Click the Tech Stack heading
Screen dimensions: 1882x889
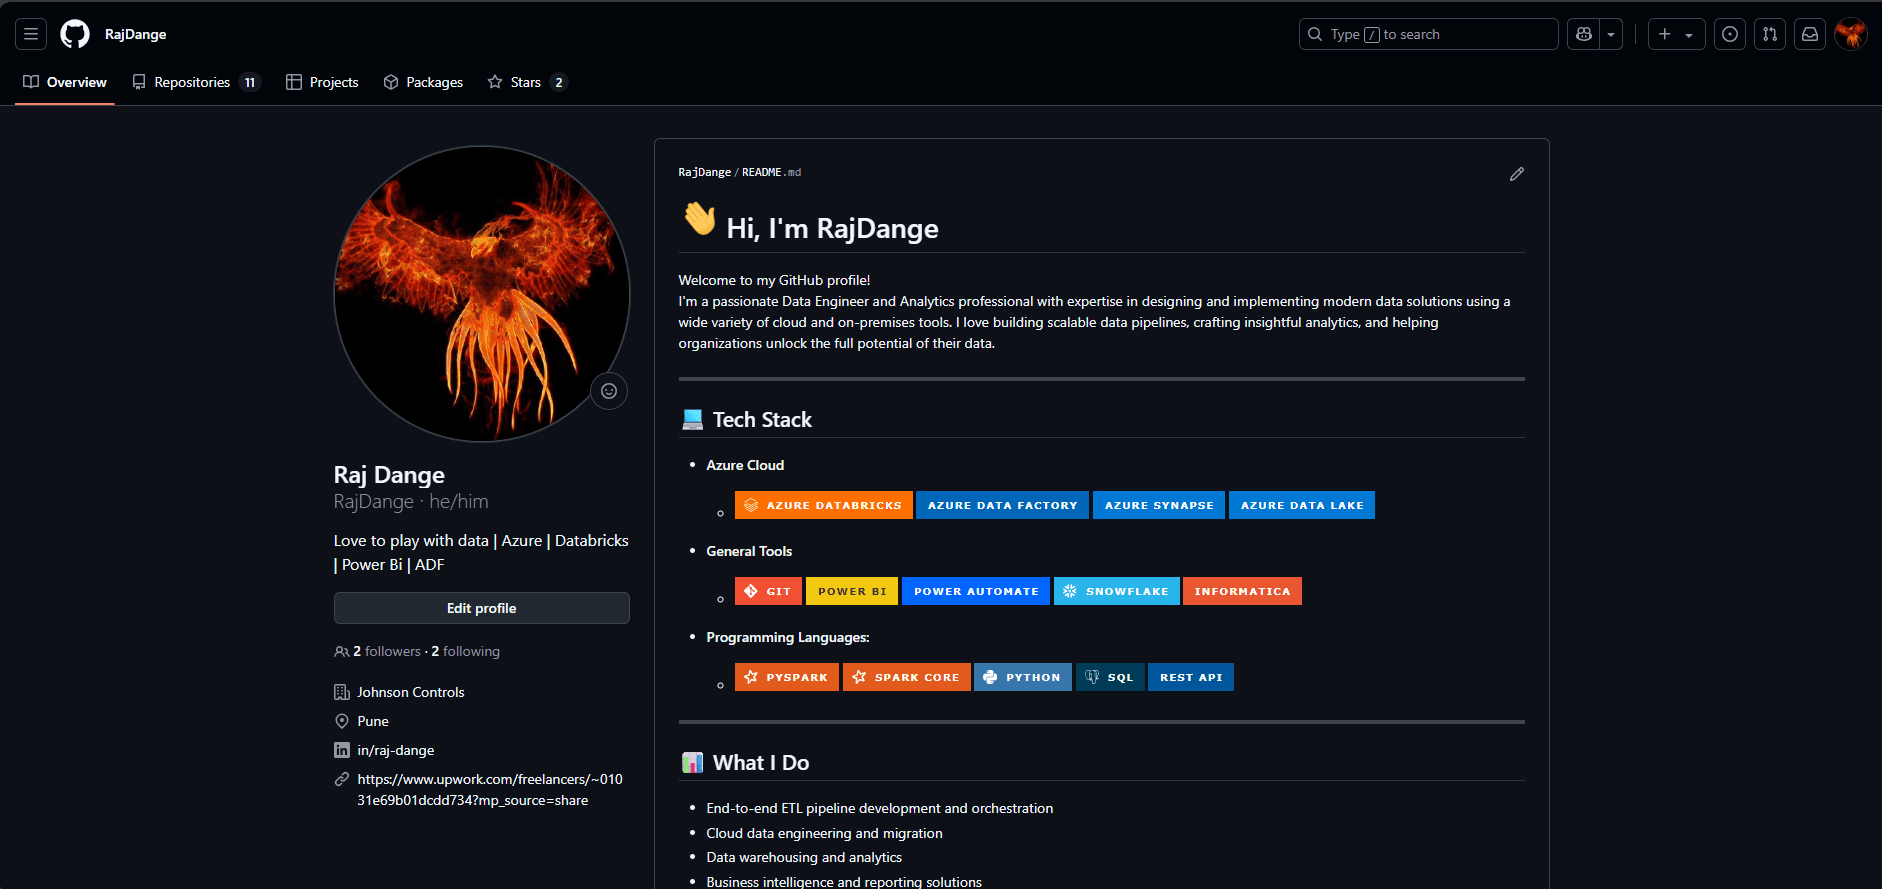(x=762, y=420)
